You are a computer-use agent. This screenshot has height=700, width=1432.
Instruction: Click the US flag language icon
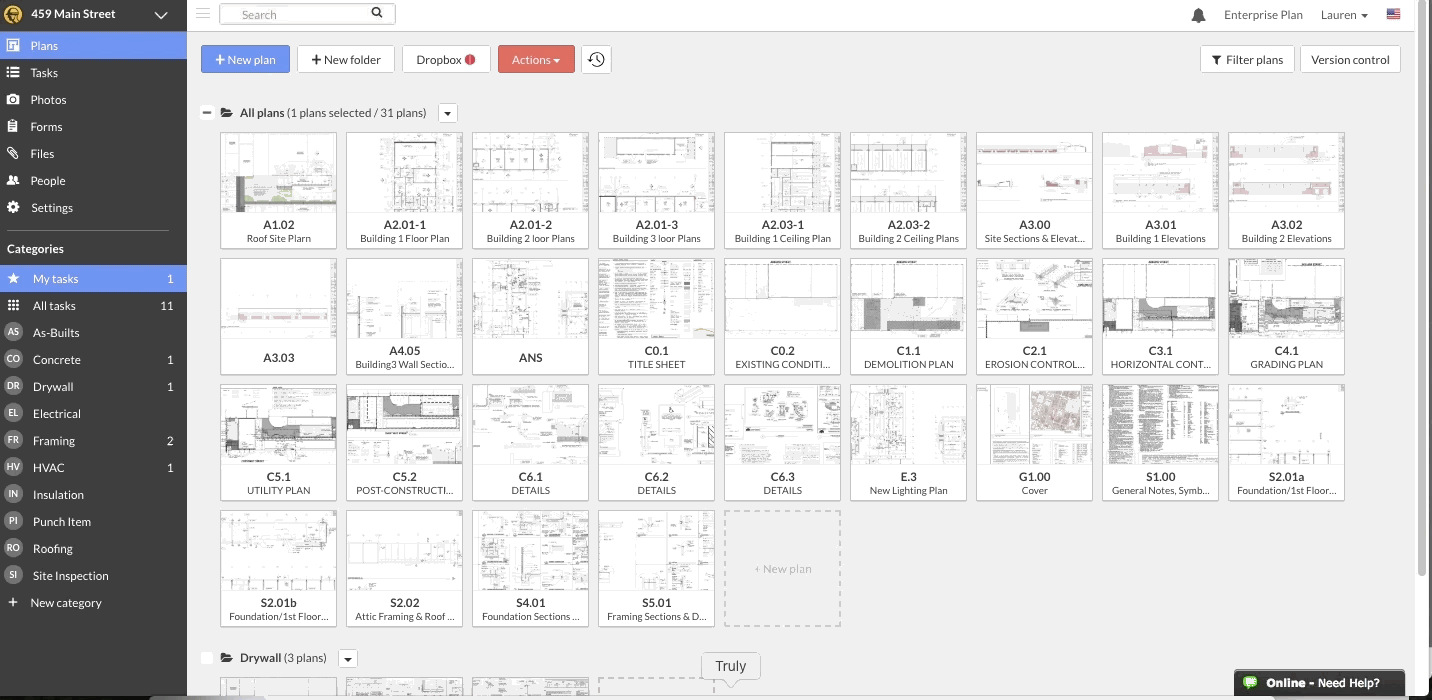coord(1393,15)
